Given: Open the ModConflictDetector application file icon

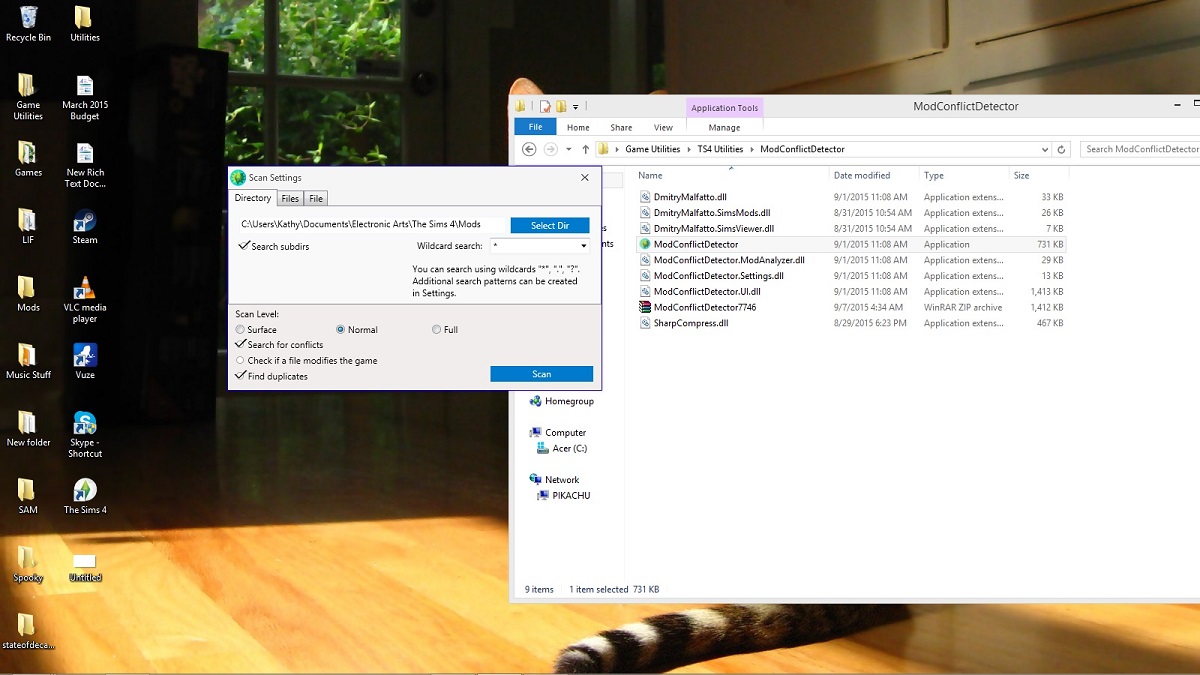Looking at the screenshot, I should coord(645,244).
